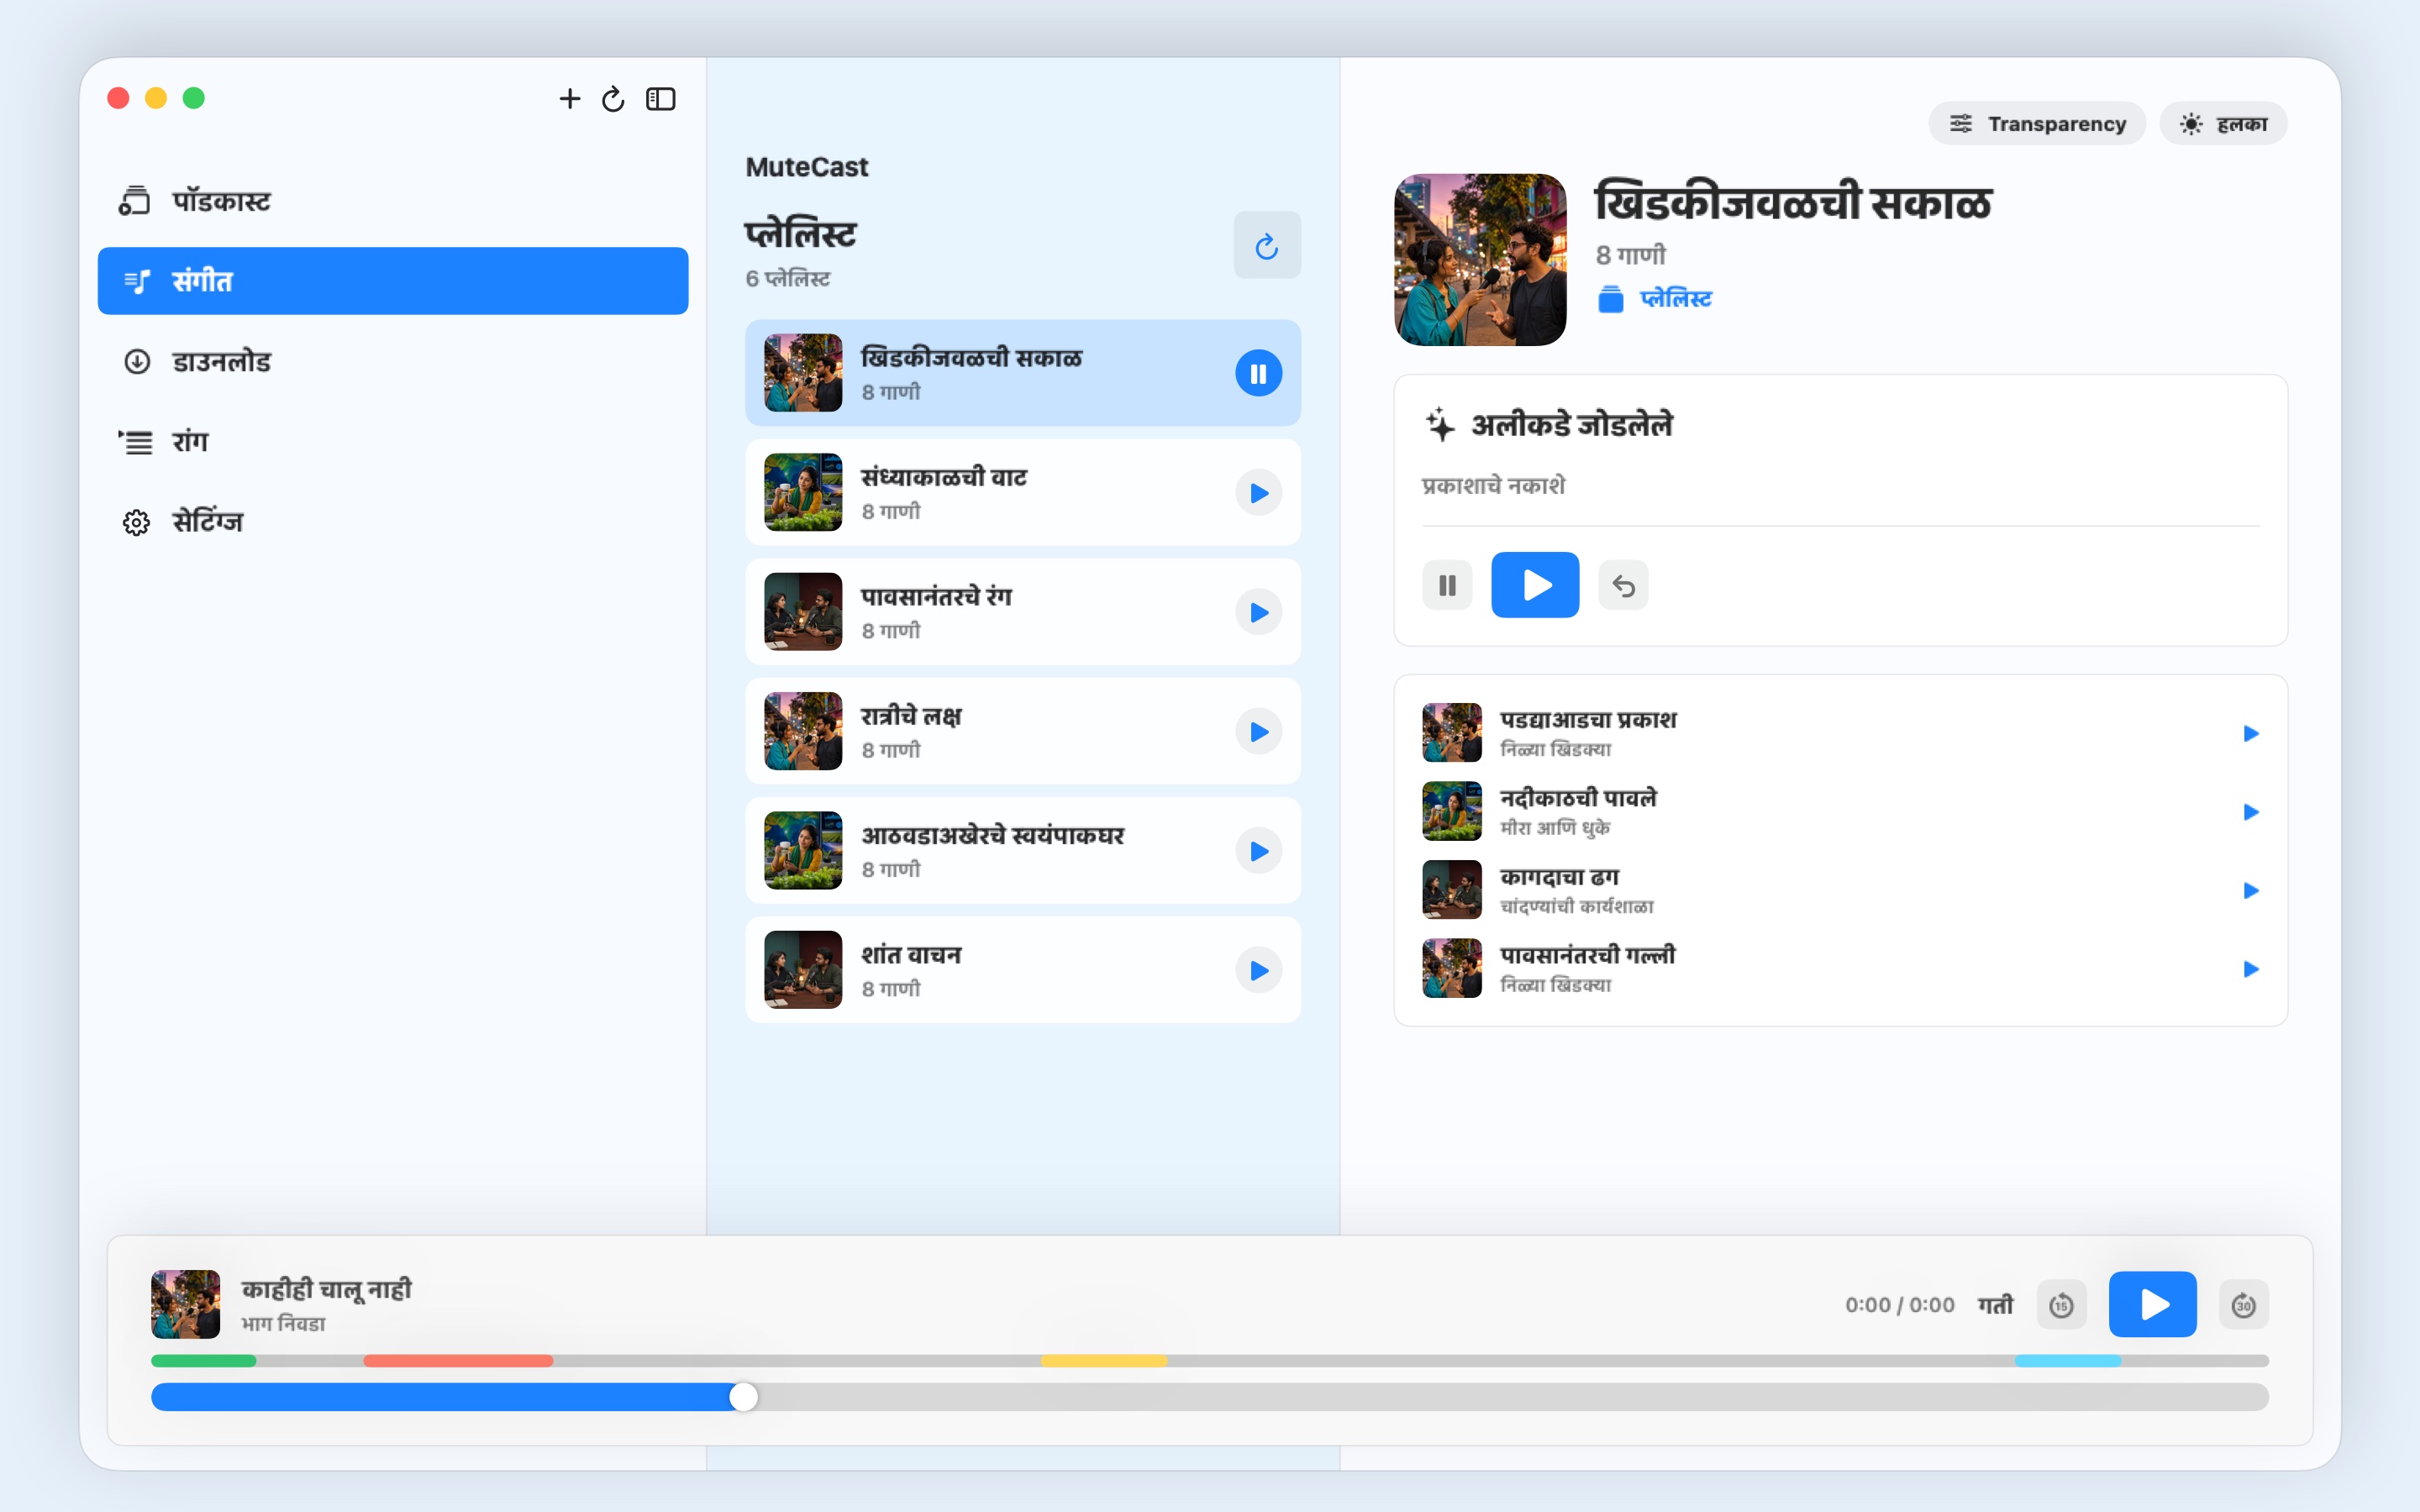The width and height of the screenshot is (2420, 1512).
Task: Pause the खिडकीजवळची सकाळ playlist
Action: click(1258, 373)
